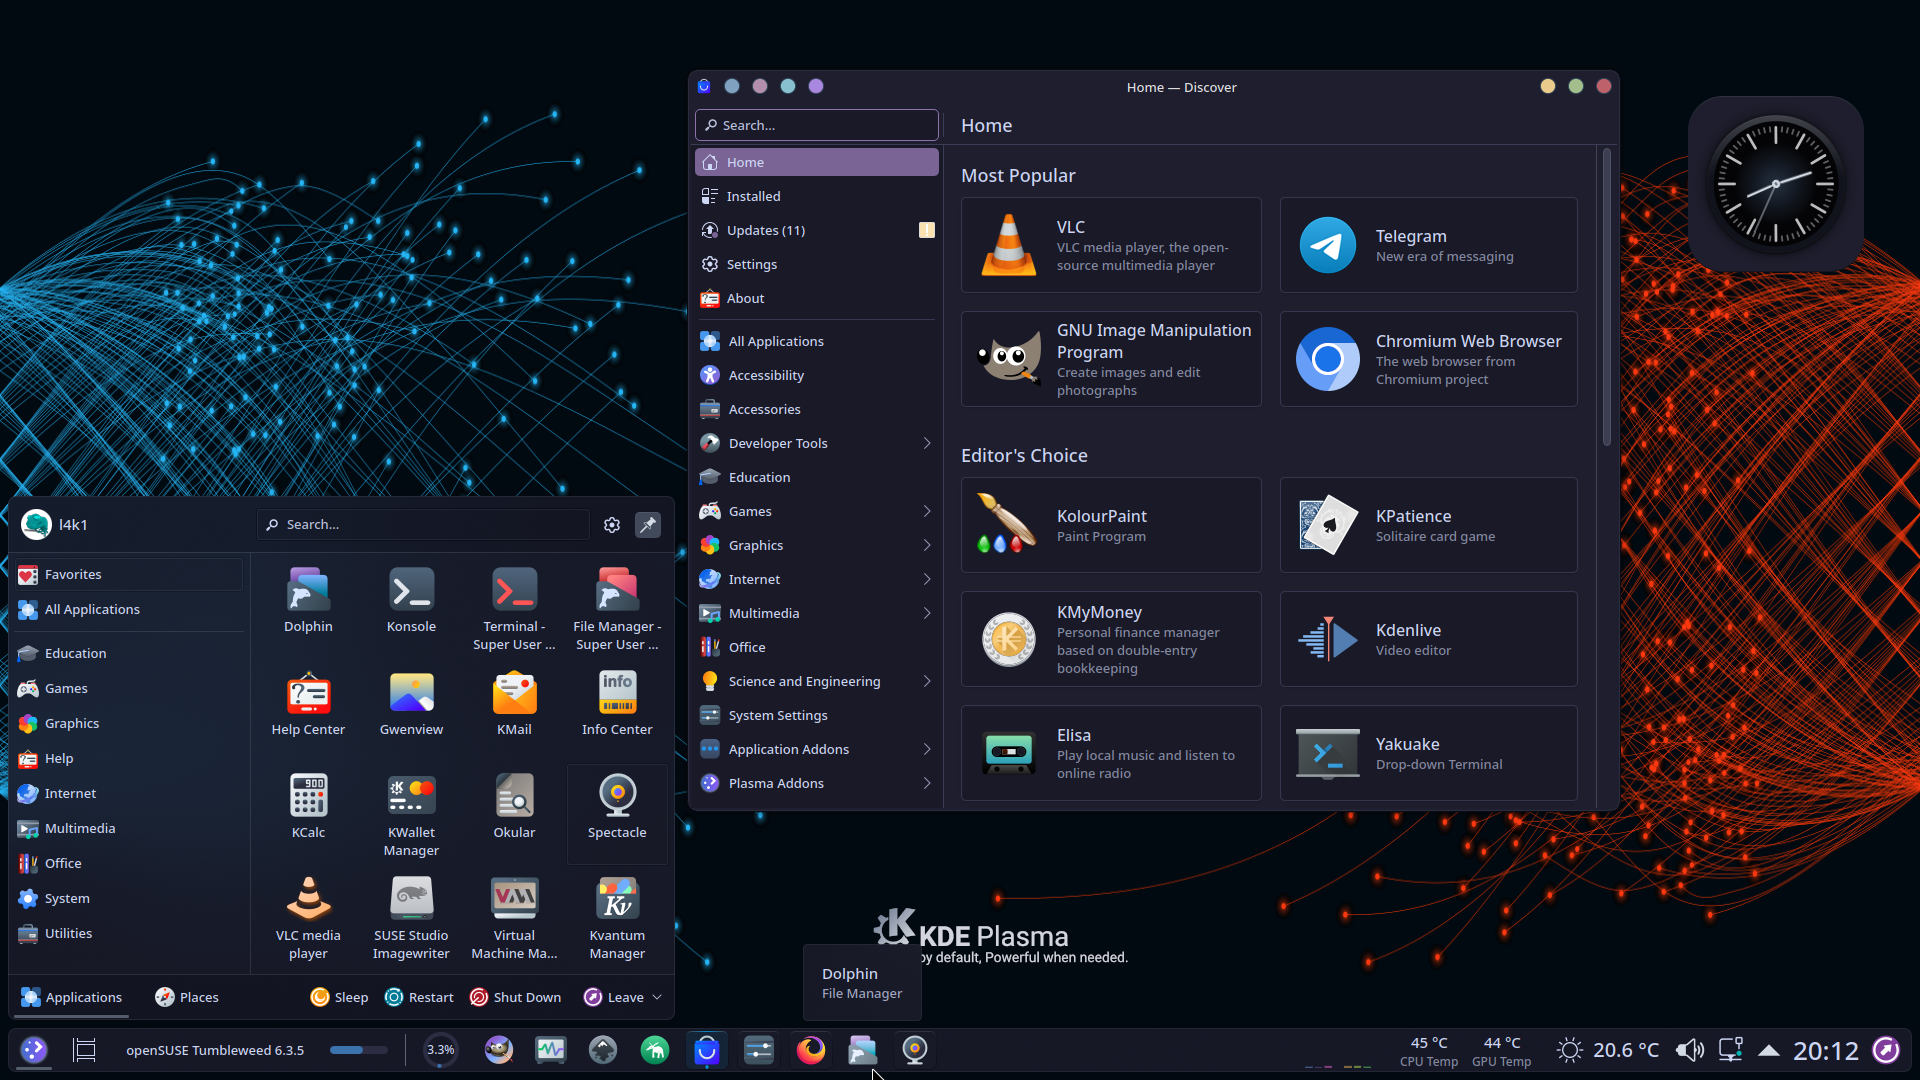
Task: Click the CPU usage 3.3% monitor widget
Action: point(440,1050)
